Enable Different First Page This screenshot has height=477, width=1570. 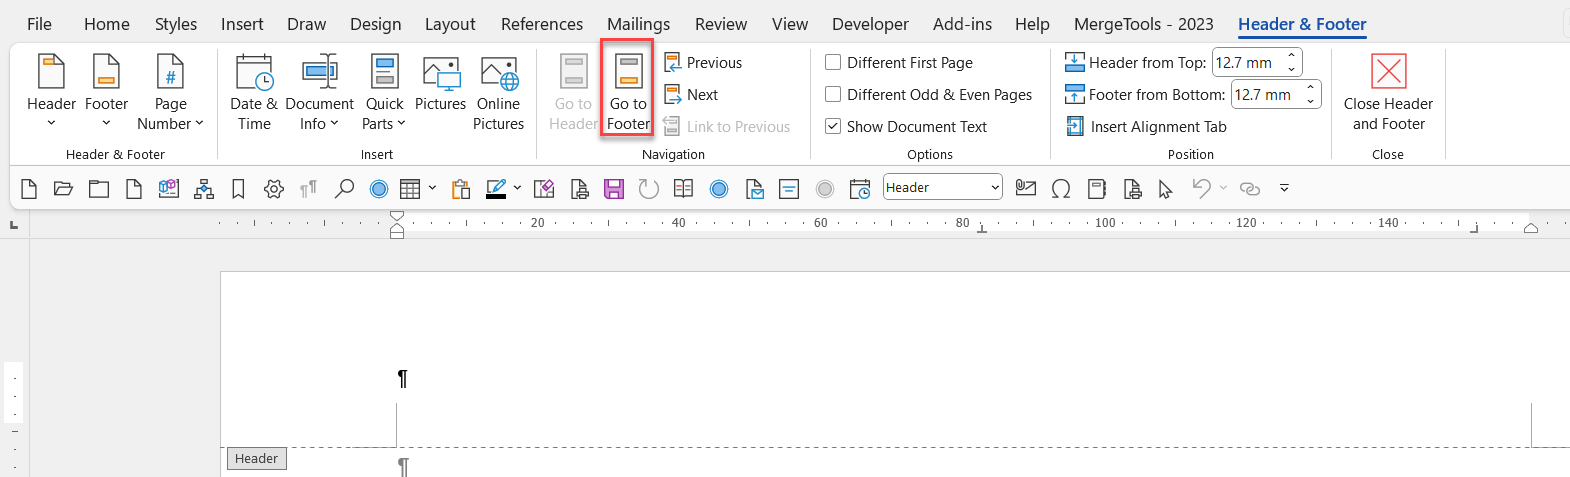pos(833,62)
